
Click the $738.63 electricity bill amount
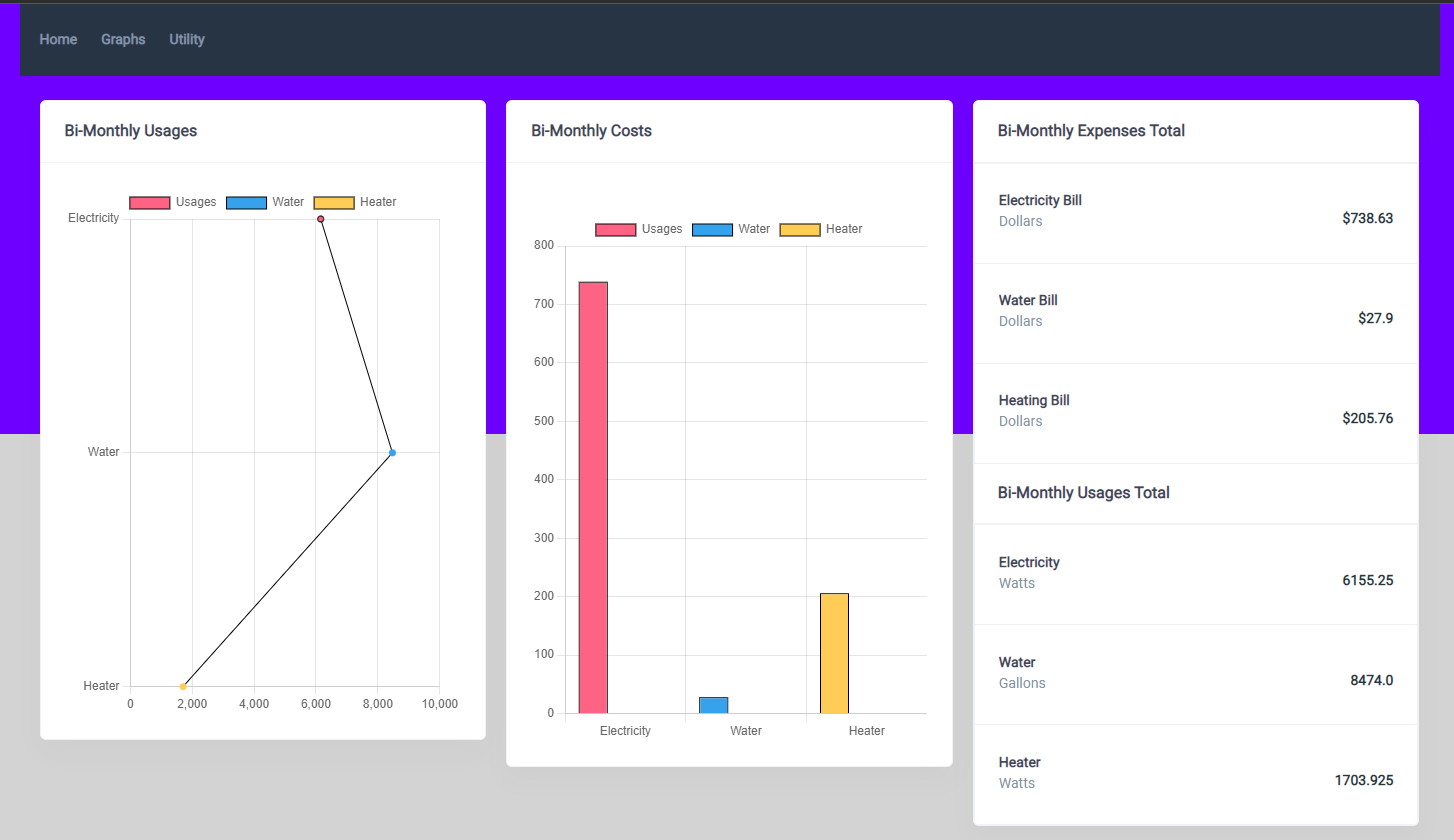click(1368, 218)
